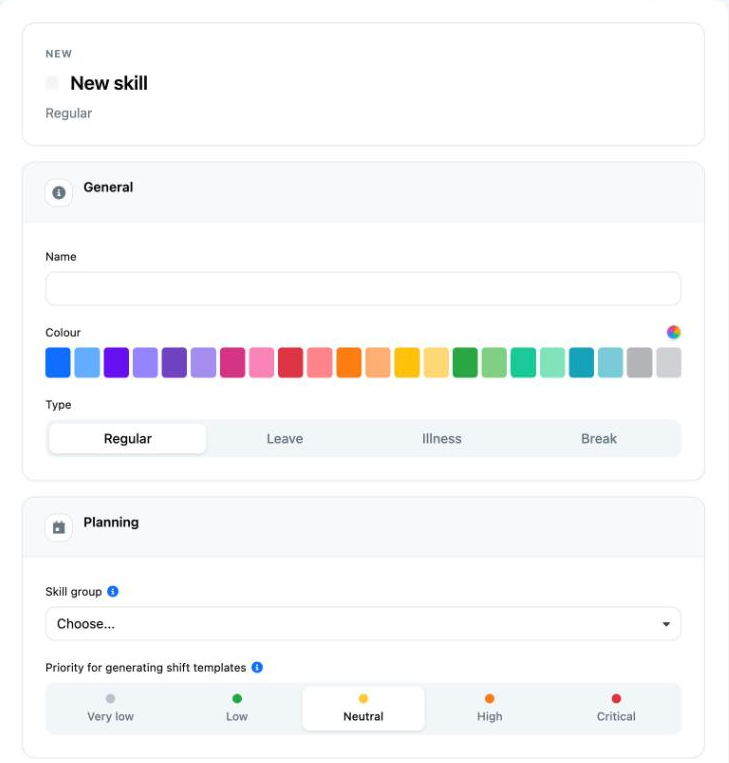Pick the pale yellow colour swatch
This screenshot has width=729, height=763.
click(x=436, y=363)
